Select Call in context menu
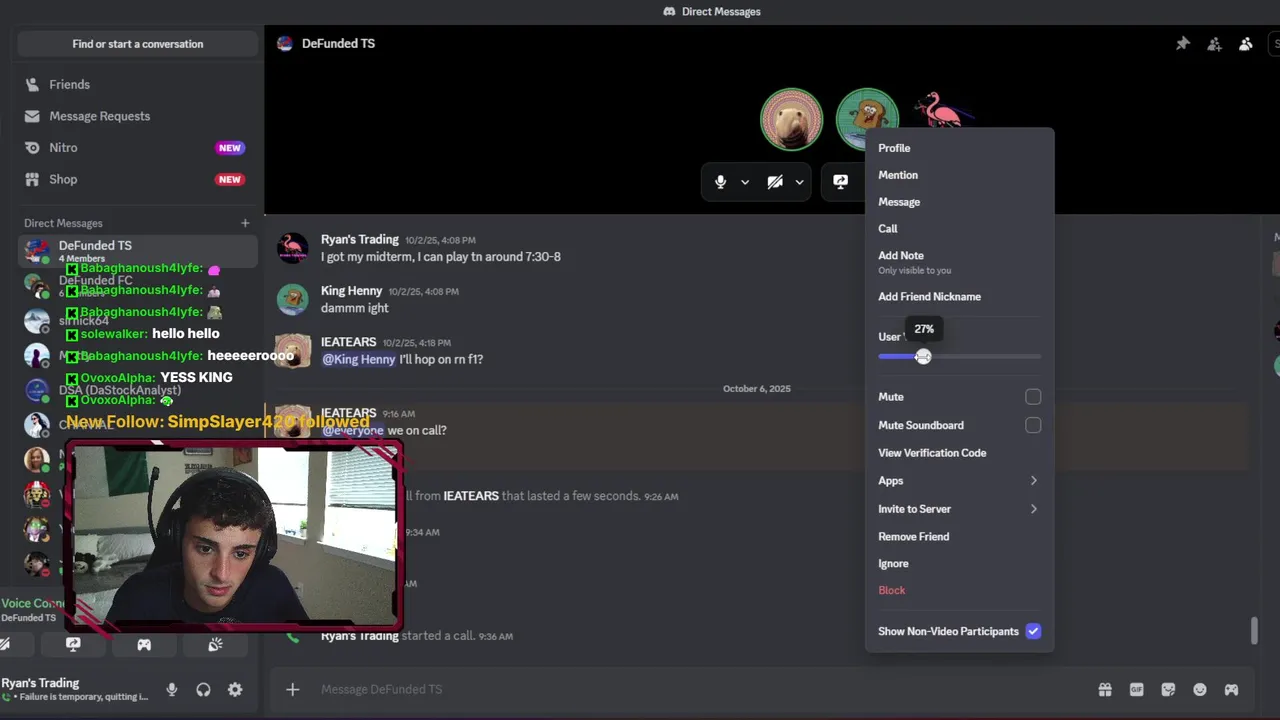 (959, 229)
